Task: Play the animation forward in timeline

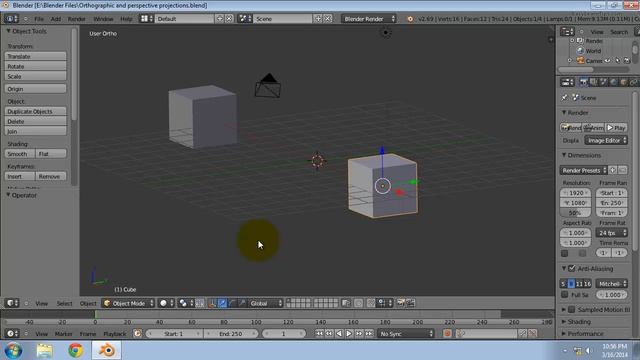Action: click(349, 334)
